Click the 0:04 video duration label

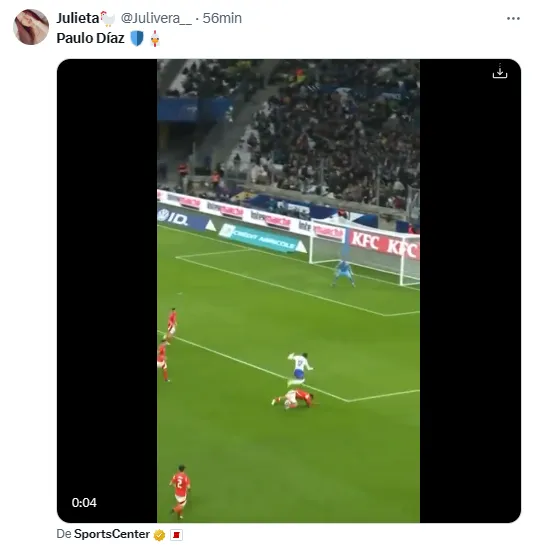[84, 503]
